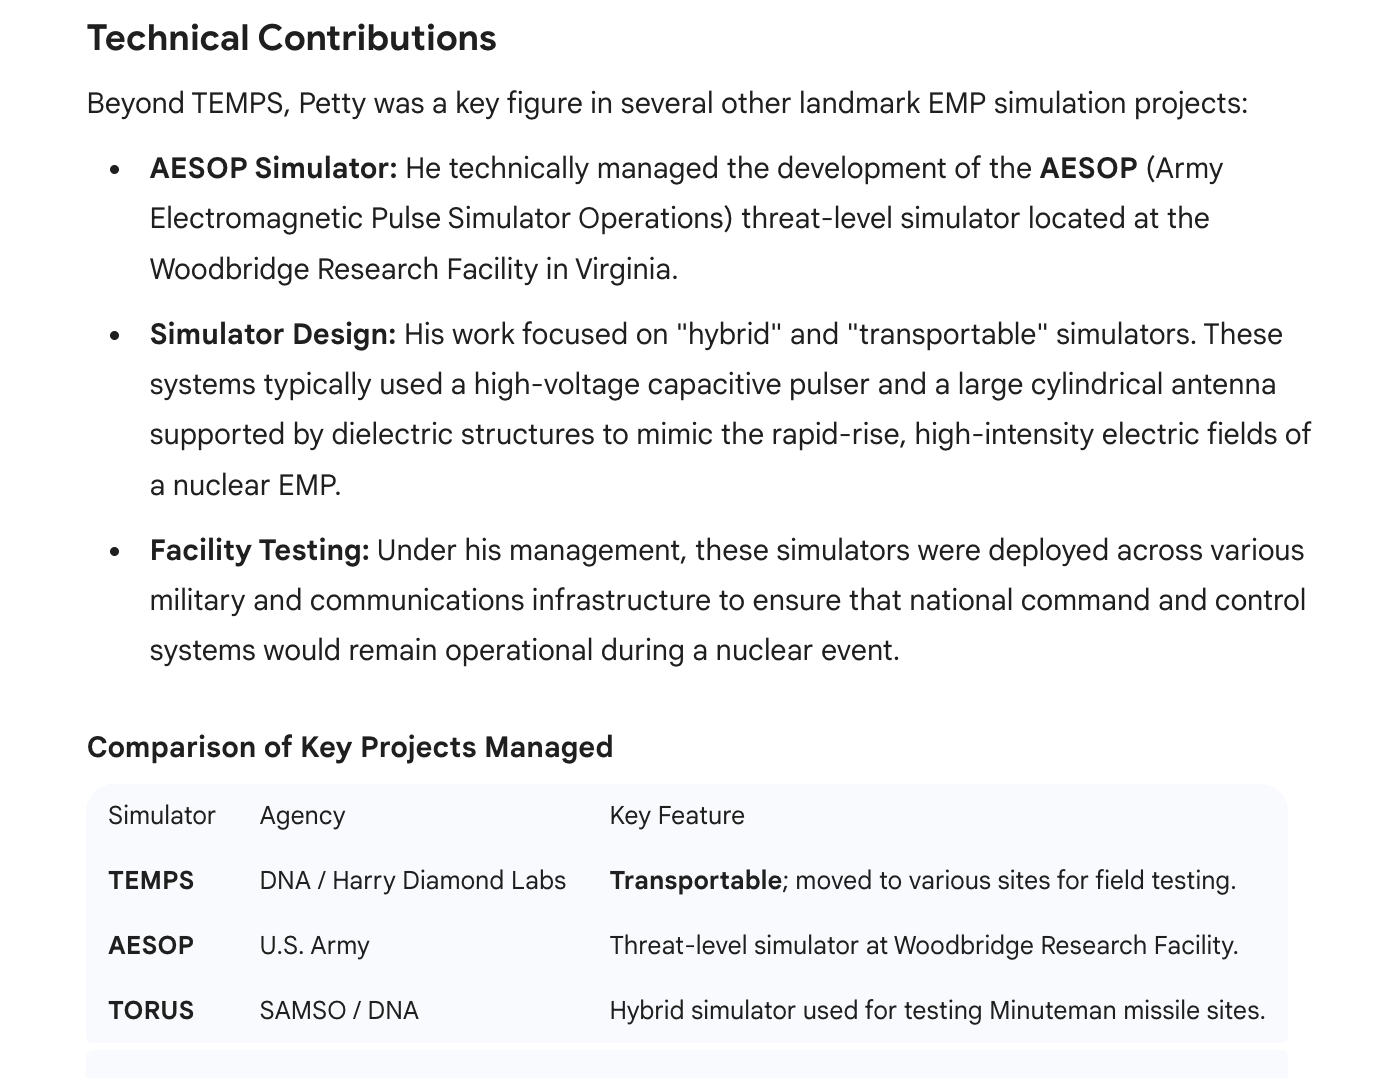1376x1078 pixels.
Task: Click the Threat-level simulator at Woodbridge cell
Action: [924, 945]
